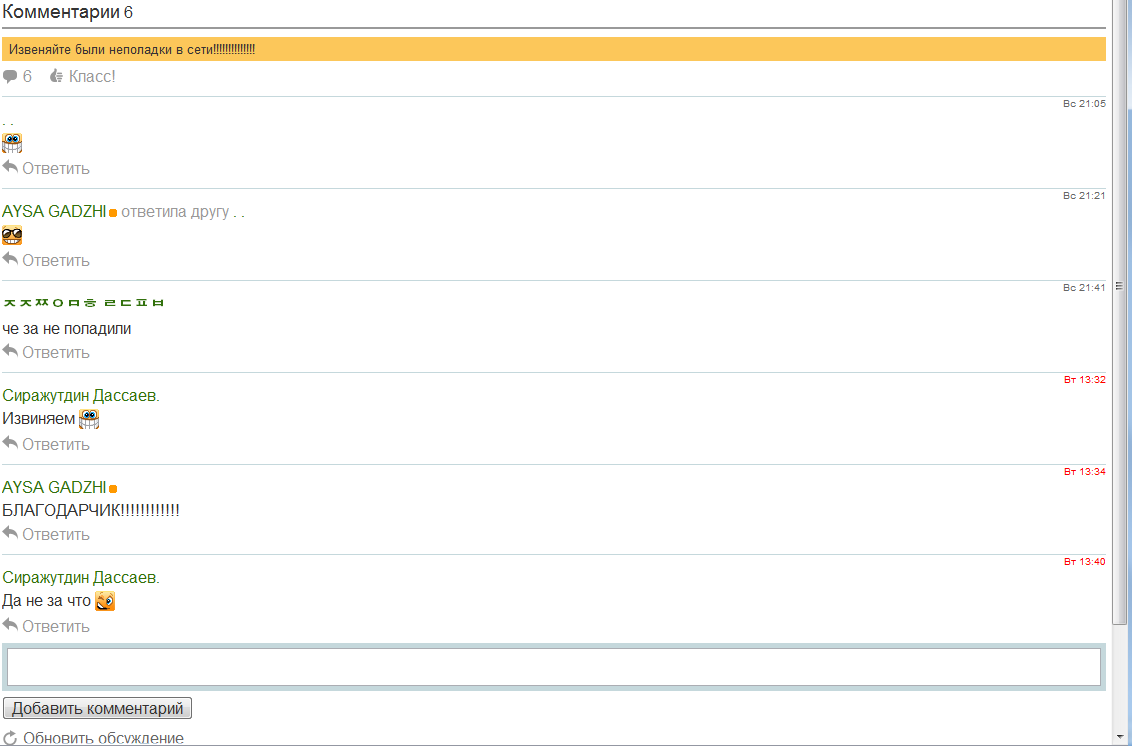Viewport: 1132px width, 746px height.
Task: Click the Комментарии 6 heading
Action: (x=67, y=12)
